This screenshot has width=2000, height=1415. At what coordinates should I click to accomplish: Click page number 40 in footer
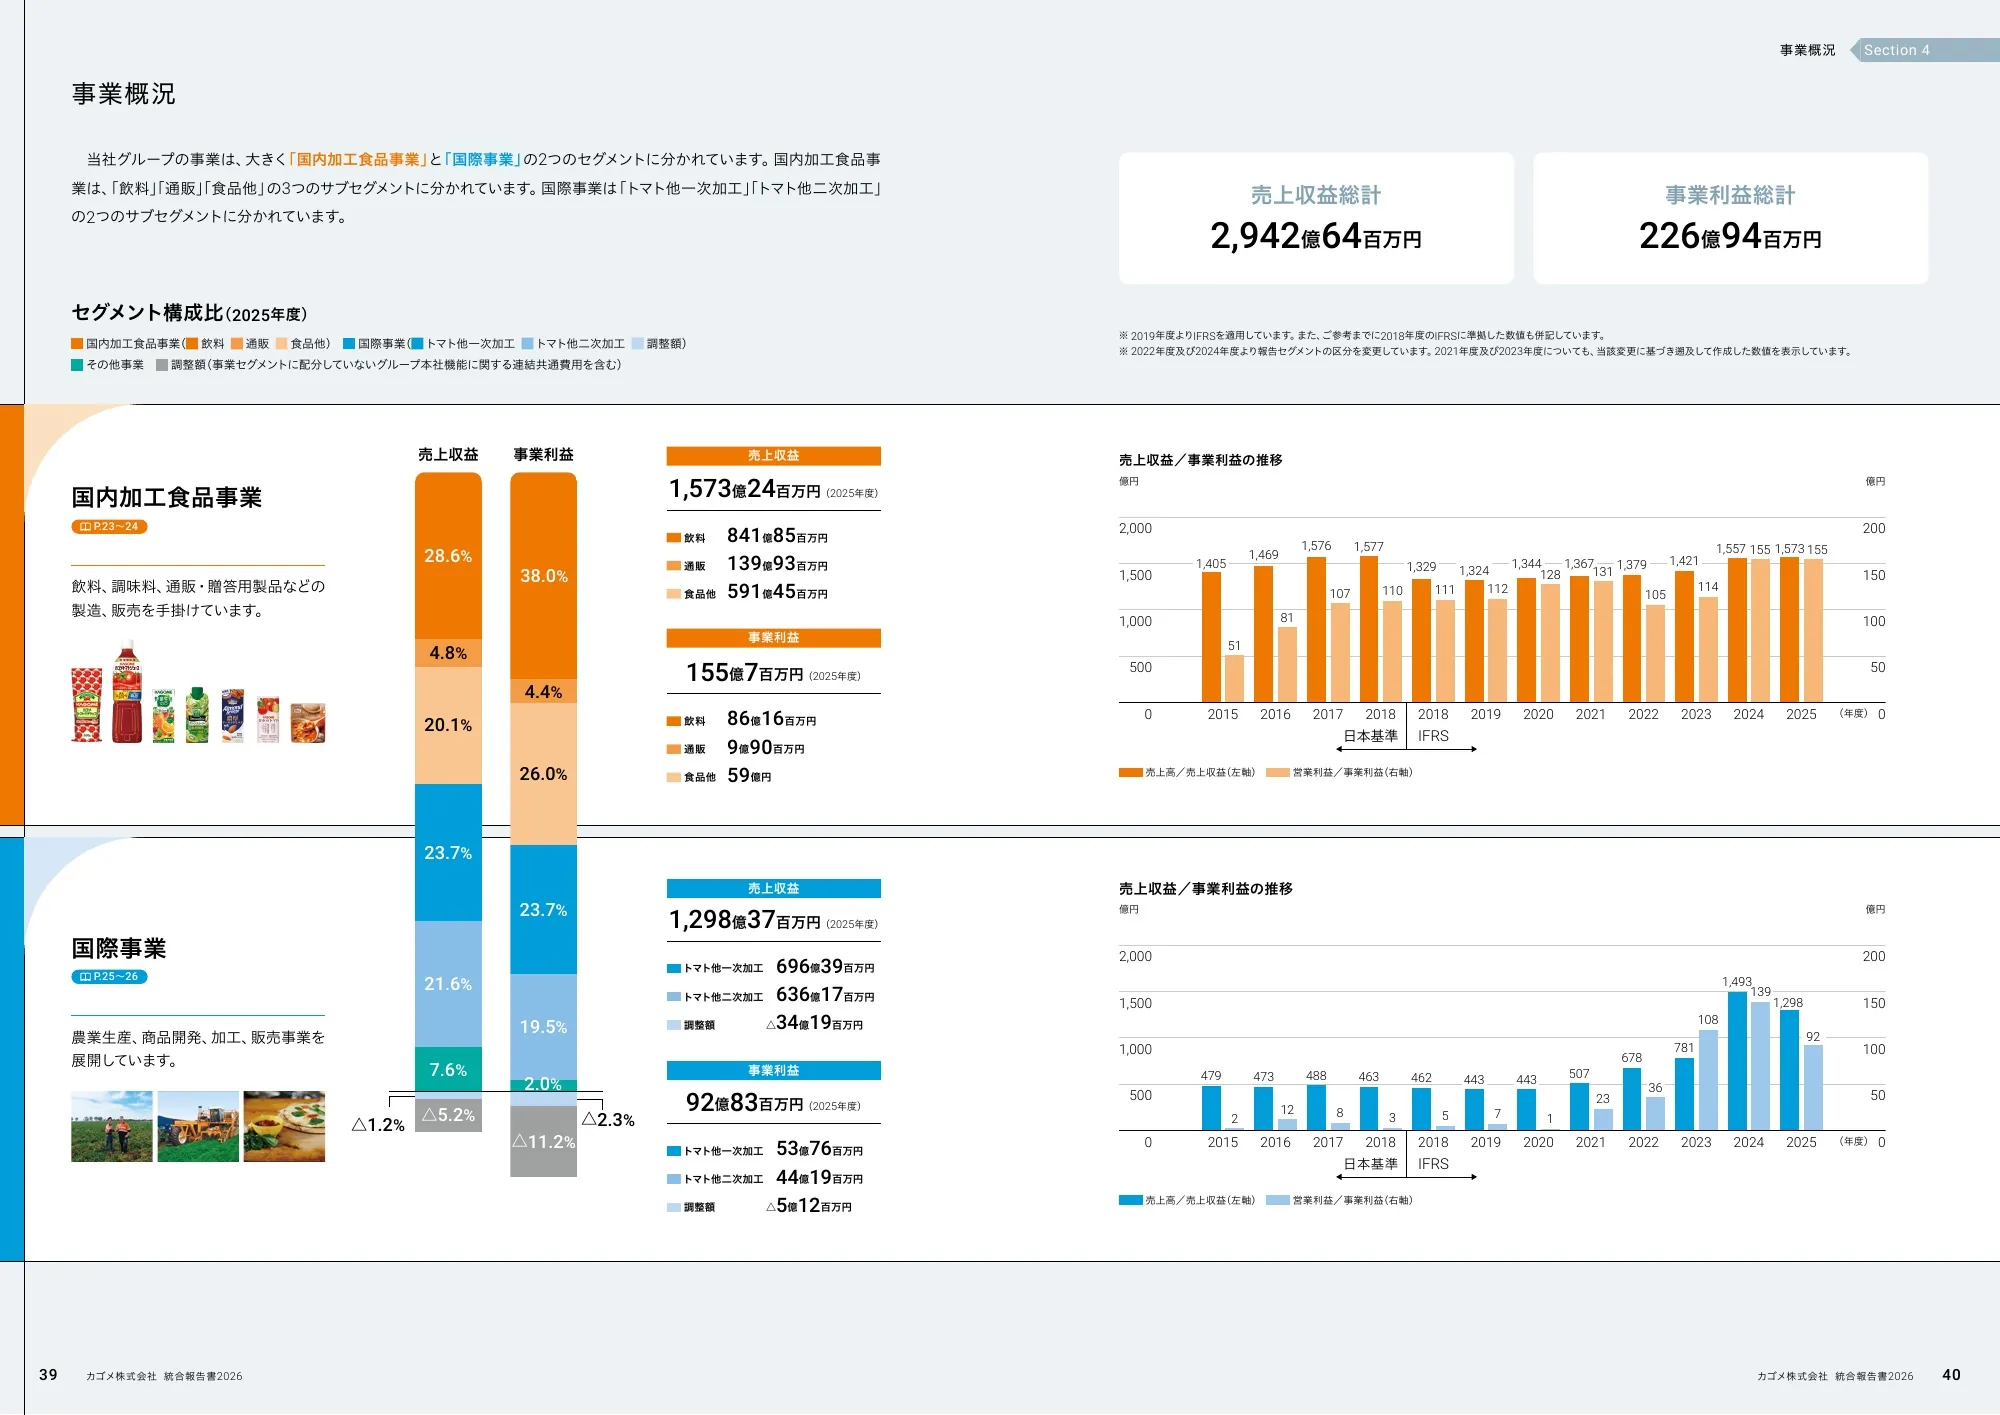pyautogui.click(x=1951, y=1375)
